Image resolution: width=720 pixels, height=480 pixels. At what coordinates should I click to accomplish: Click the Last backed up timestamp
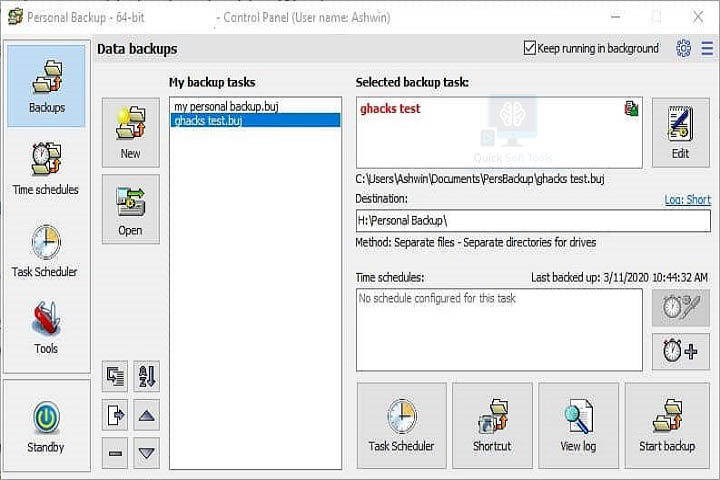coord(619,277)
